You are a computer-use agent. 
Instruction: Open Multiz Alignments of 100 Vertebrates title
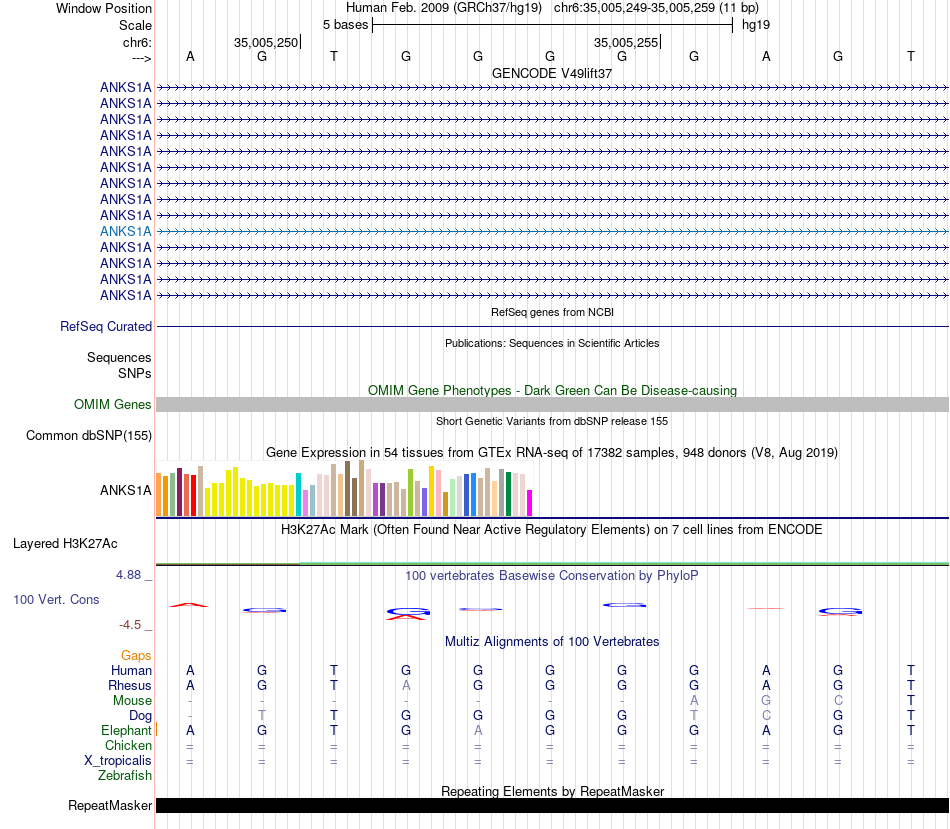coord(552,642)
